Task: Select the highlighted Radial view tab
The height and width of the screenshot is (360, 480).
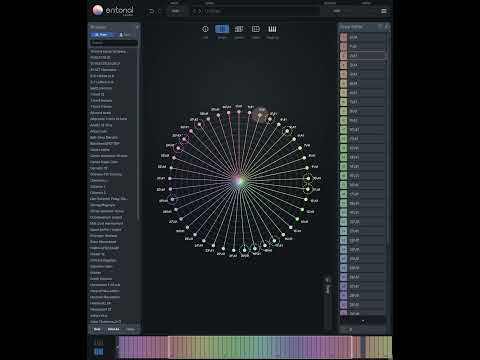Action: coord(222,29)
